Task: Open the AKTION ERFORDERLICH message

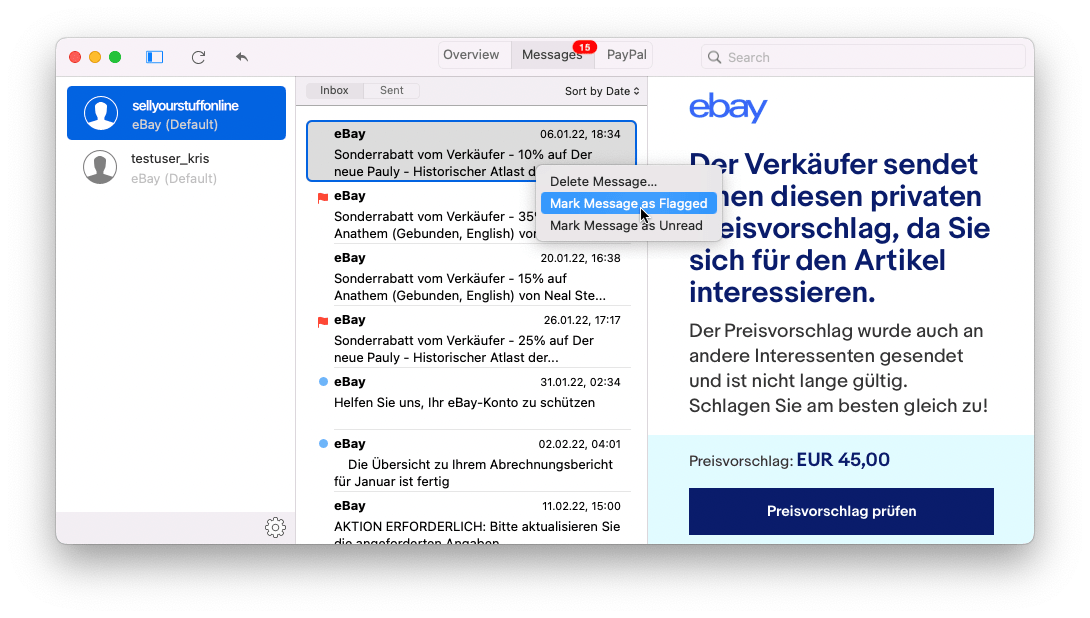Action: [471, 519]
